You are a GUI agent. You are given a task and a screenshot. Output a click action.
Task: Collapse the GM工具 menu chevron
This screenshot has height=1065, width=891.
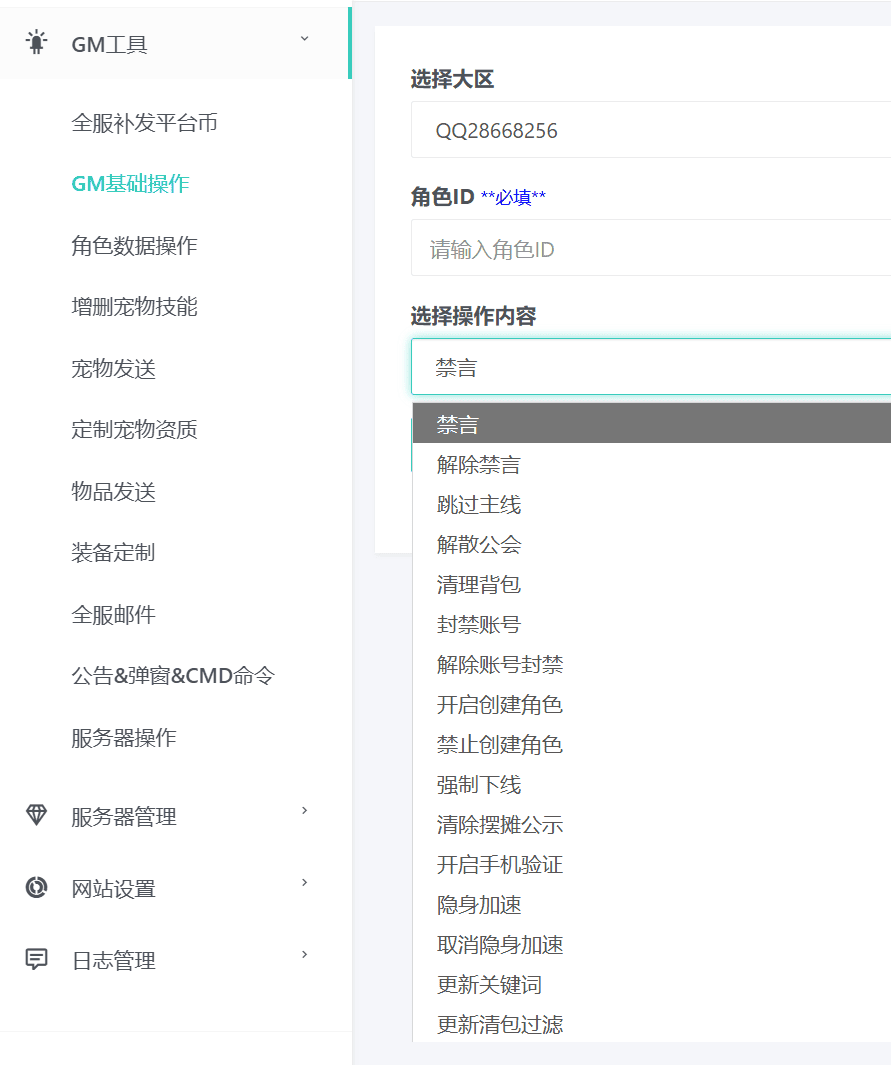click(305, 39)
